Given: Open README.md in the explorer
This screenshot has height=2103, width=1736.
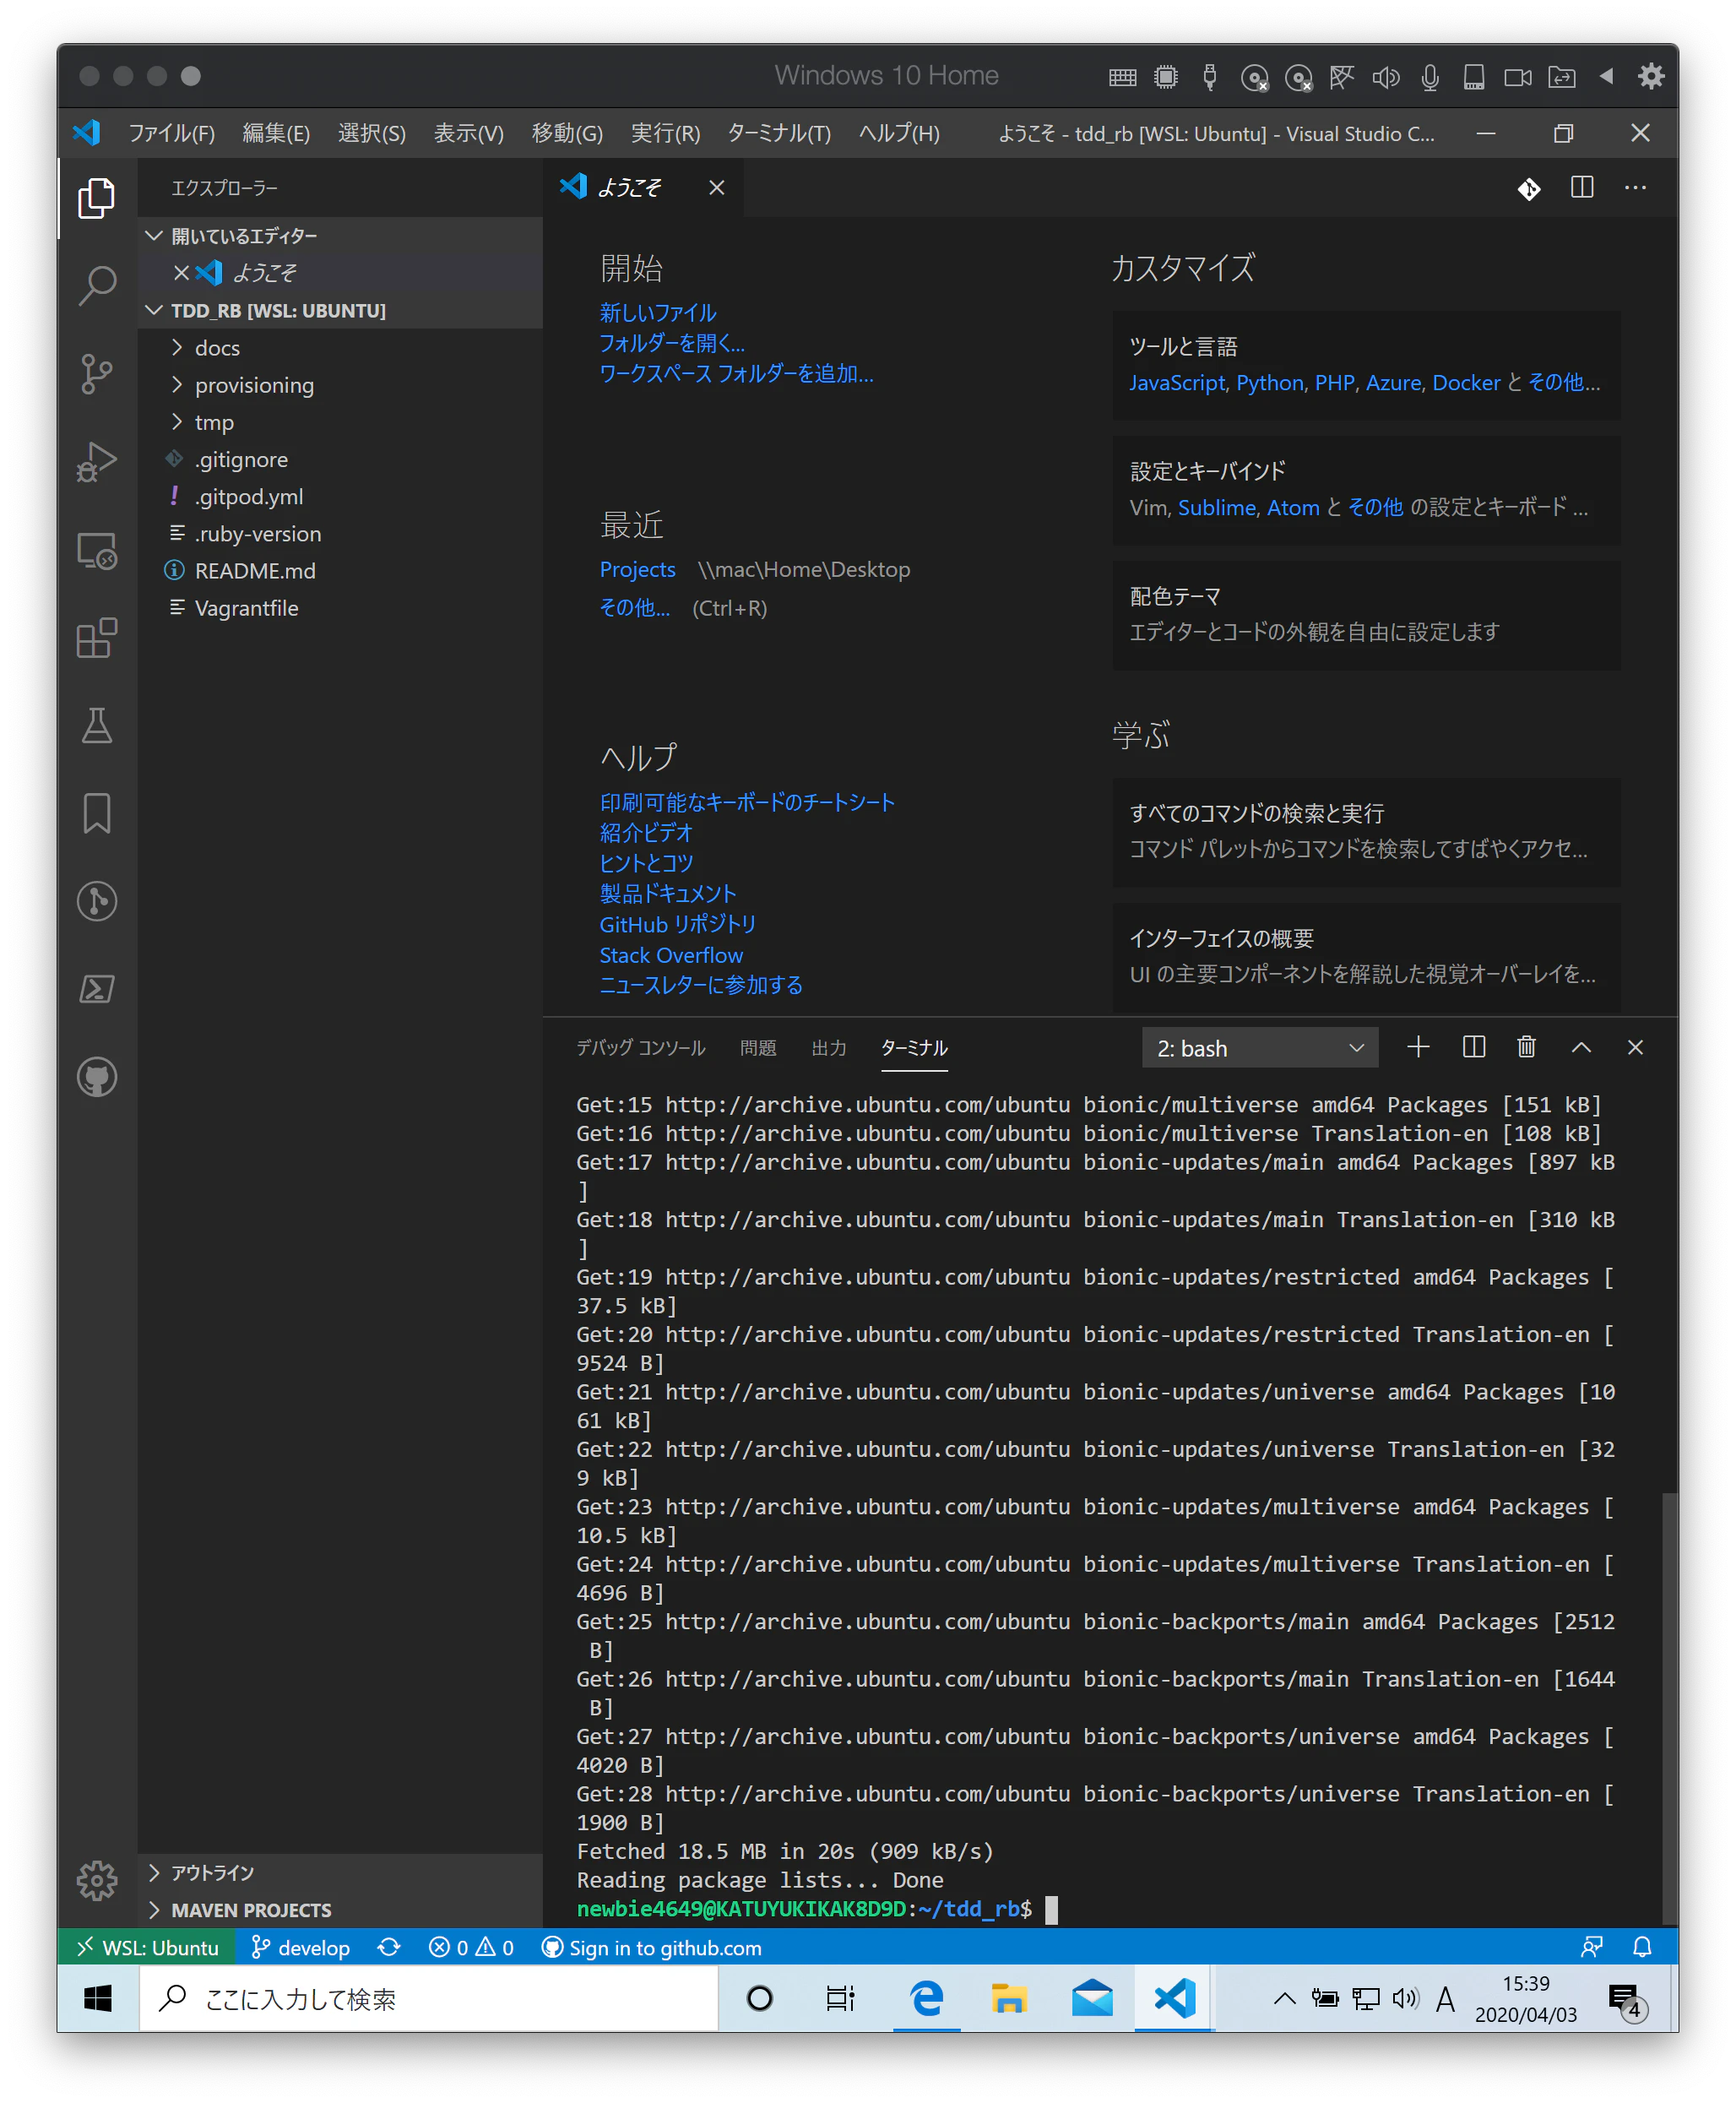Looking at the screenshot, I should pyautogui.click(x=340, y=571).
